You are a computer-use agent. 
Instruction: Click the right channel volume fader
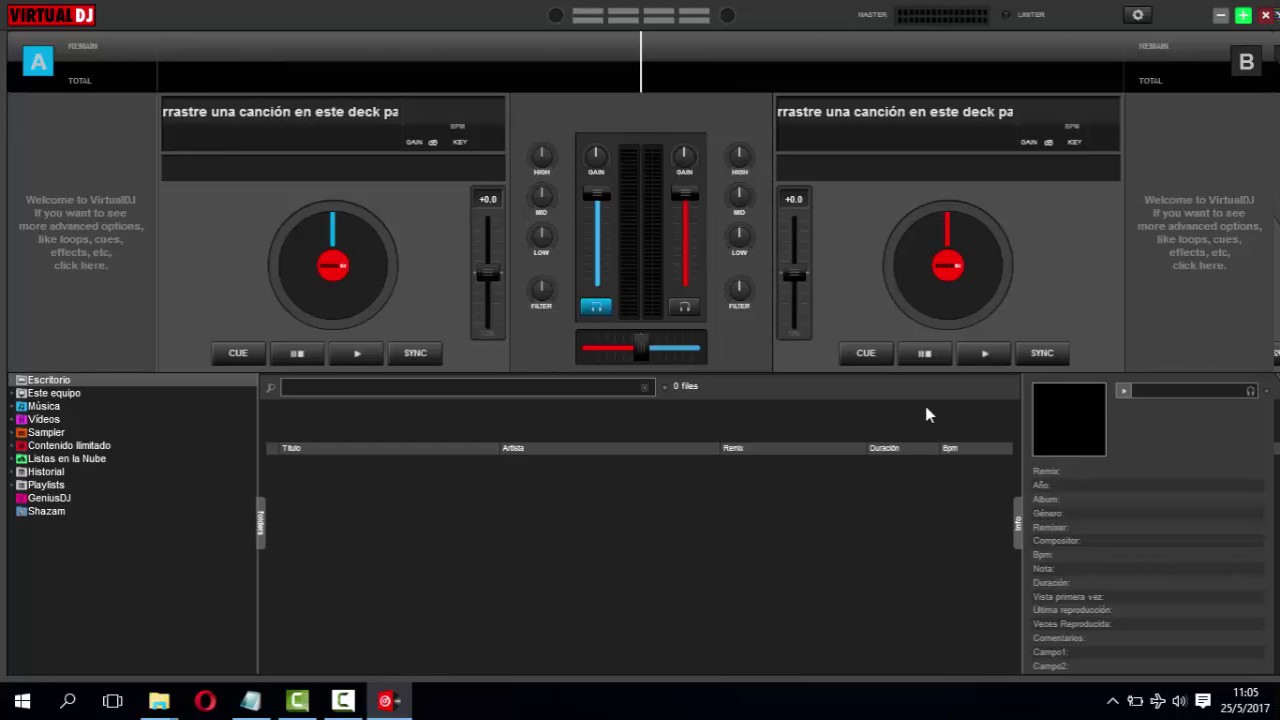click(x=685, y=194)
